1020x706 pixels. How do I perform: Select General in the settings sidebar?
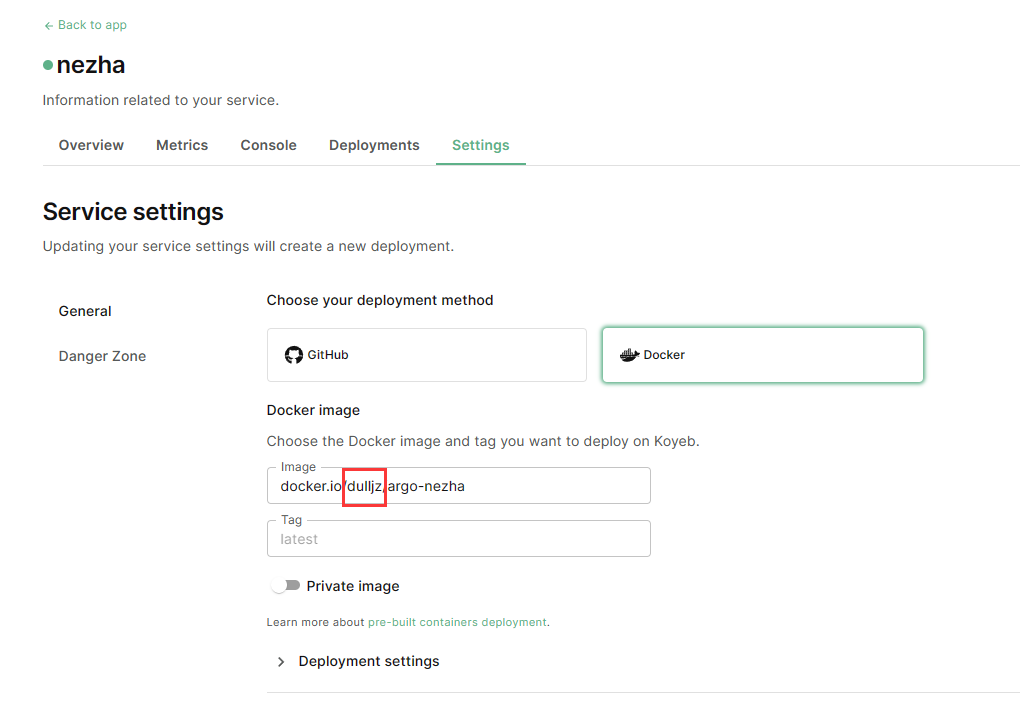(x=85, y=311)
